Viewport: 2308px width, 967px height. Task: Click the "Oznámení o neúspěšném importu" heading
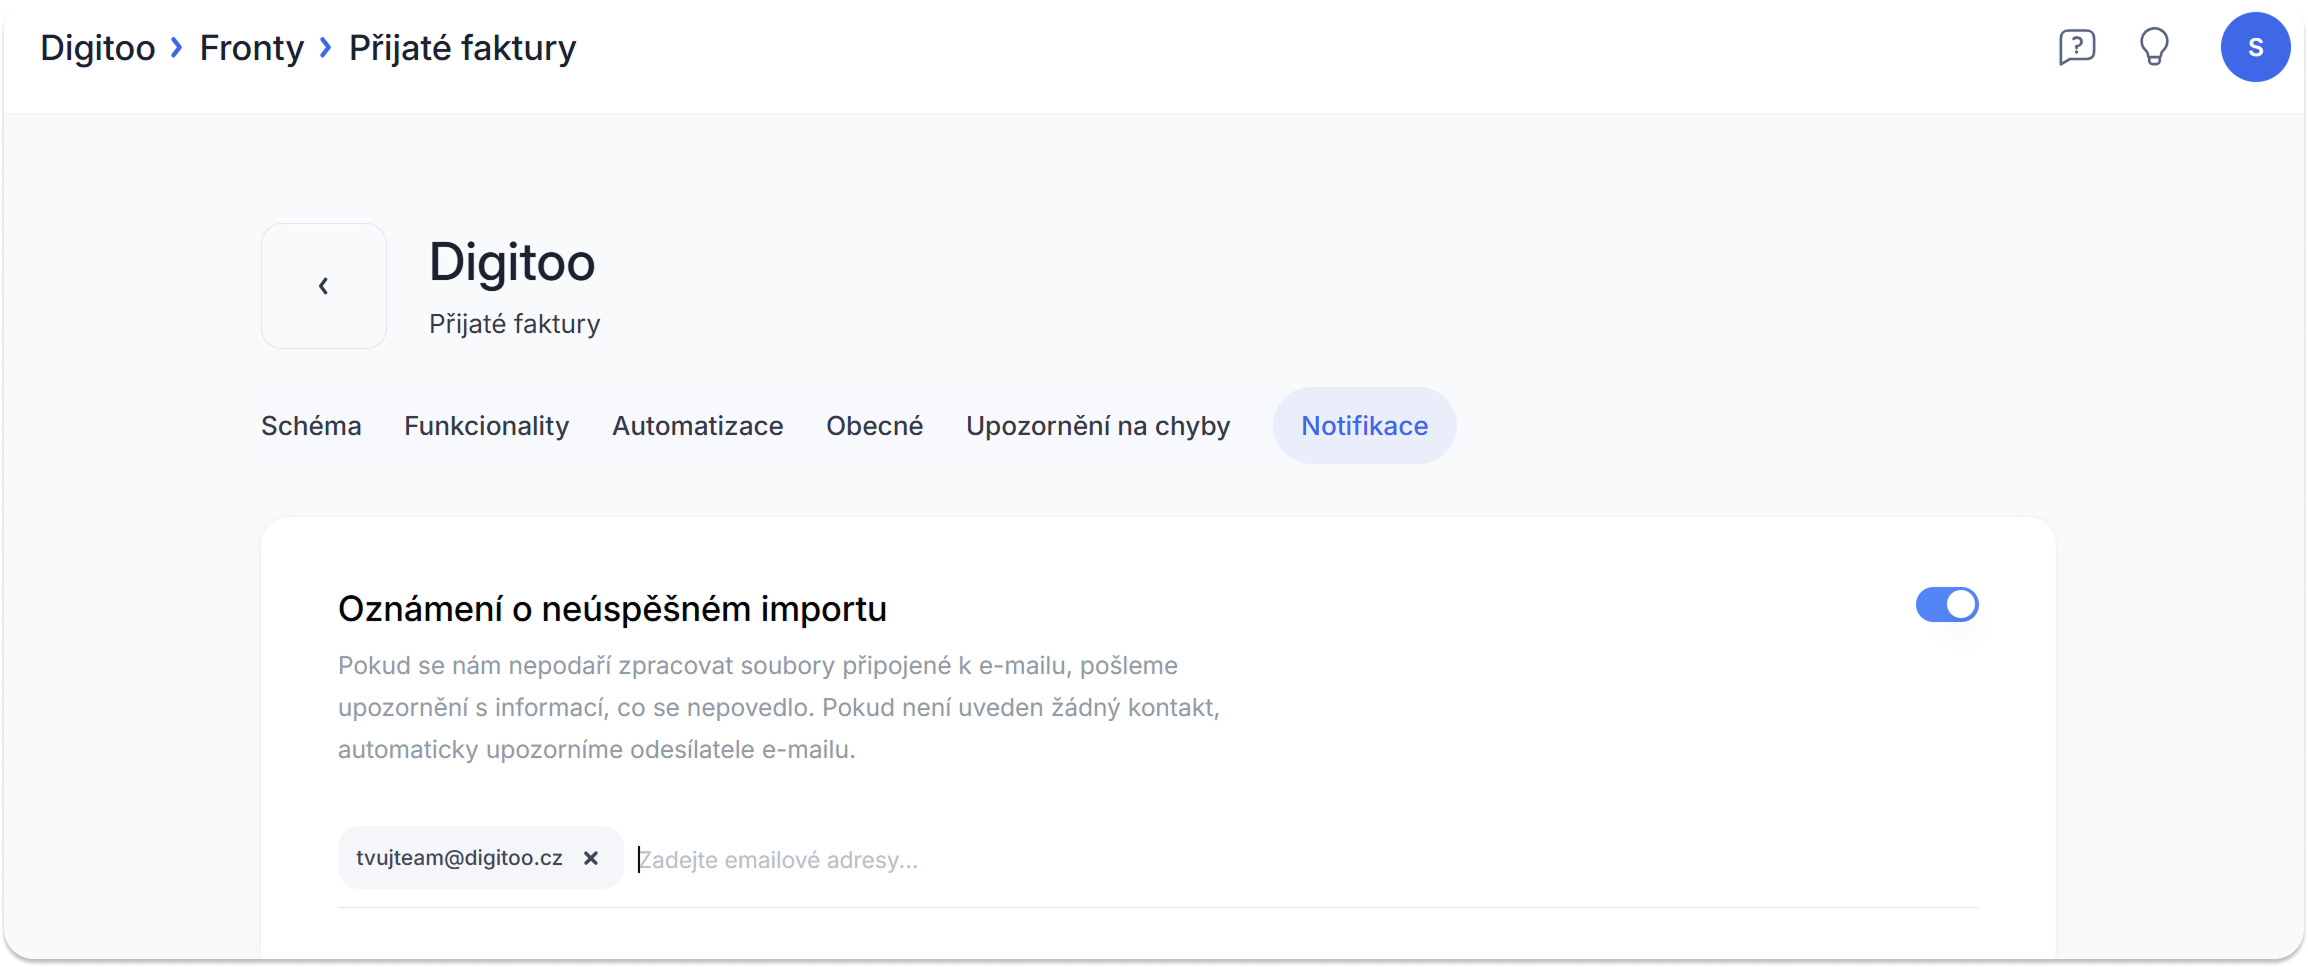[x=612, y=609]
